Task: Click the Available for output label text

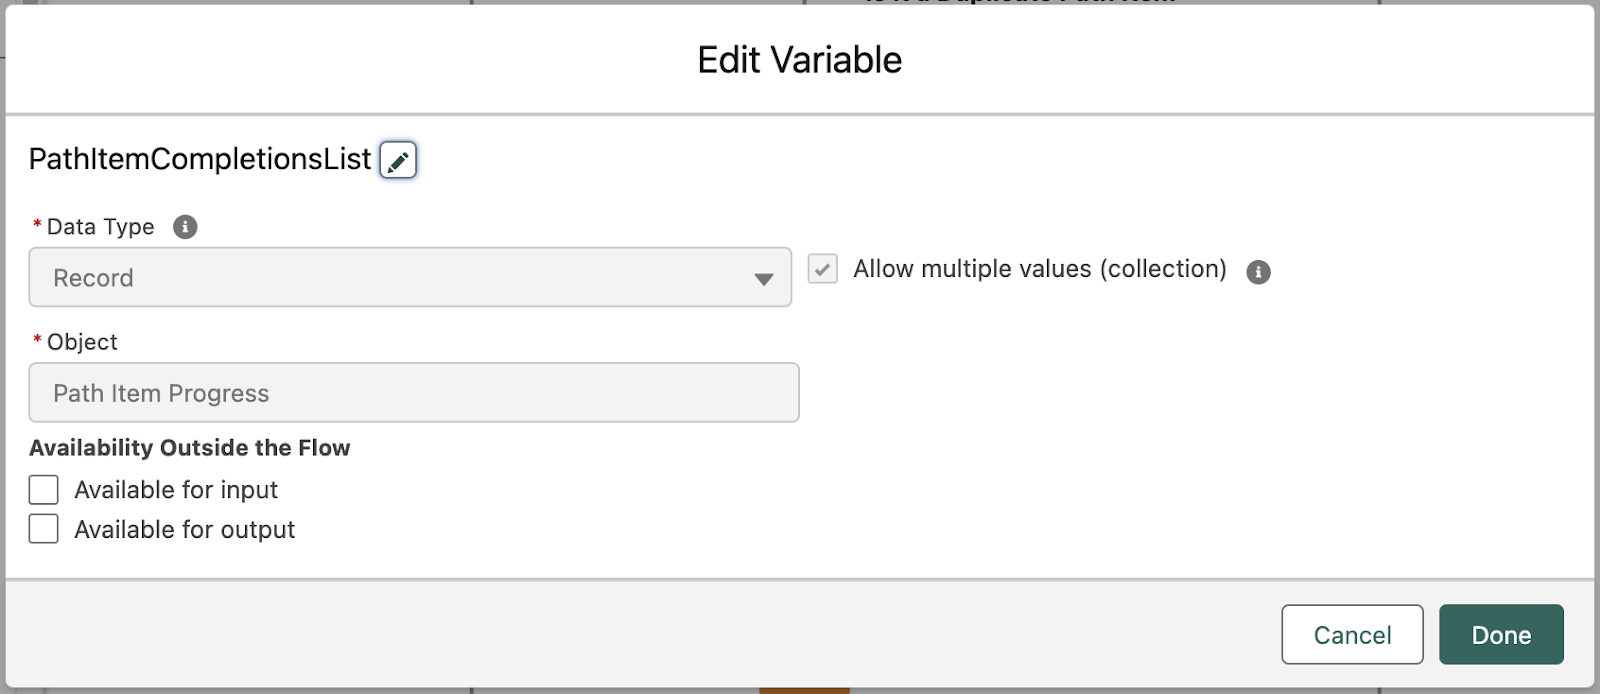Action: click(x=185, y=530)
